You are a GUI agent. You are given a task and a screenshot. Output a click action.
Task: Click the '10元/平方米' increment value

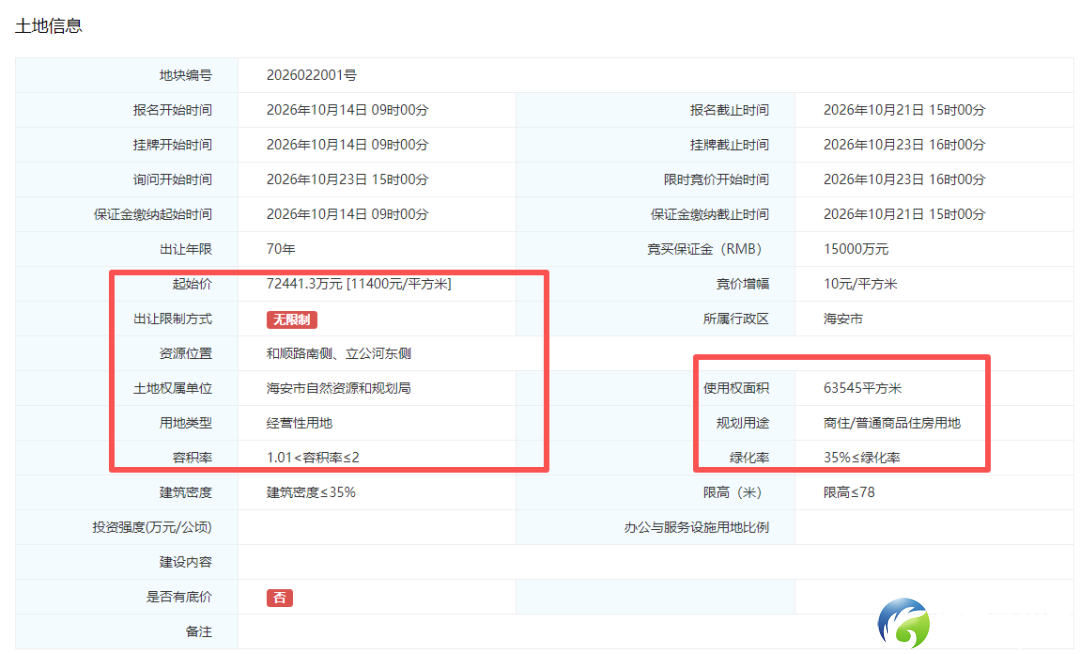[x=860, y=284]
